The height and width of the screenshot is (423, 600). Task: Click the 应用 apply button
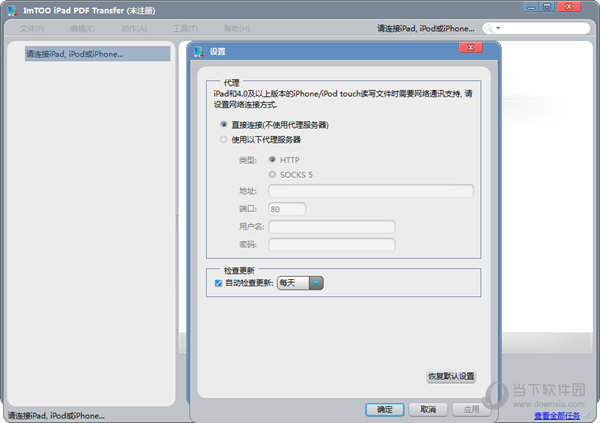tap(471, 409)
